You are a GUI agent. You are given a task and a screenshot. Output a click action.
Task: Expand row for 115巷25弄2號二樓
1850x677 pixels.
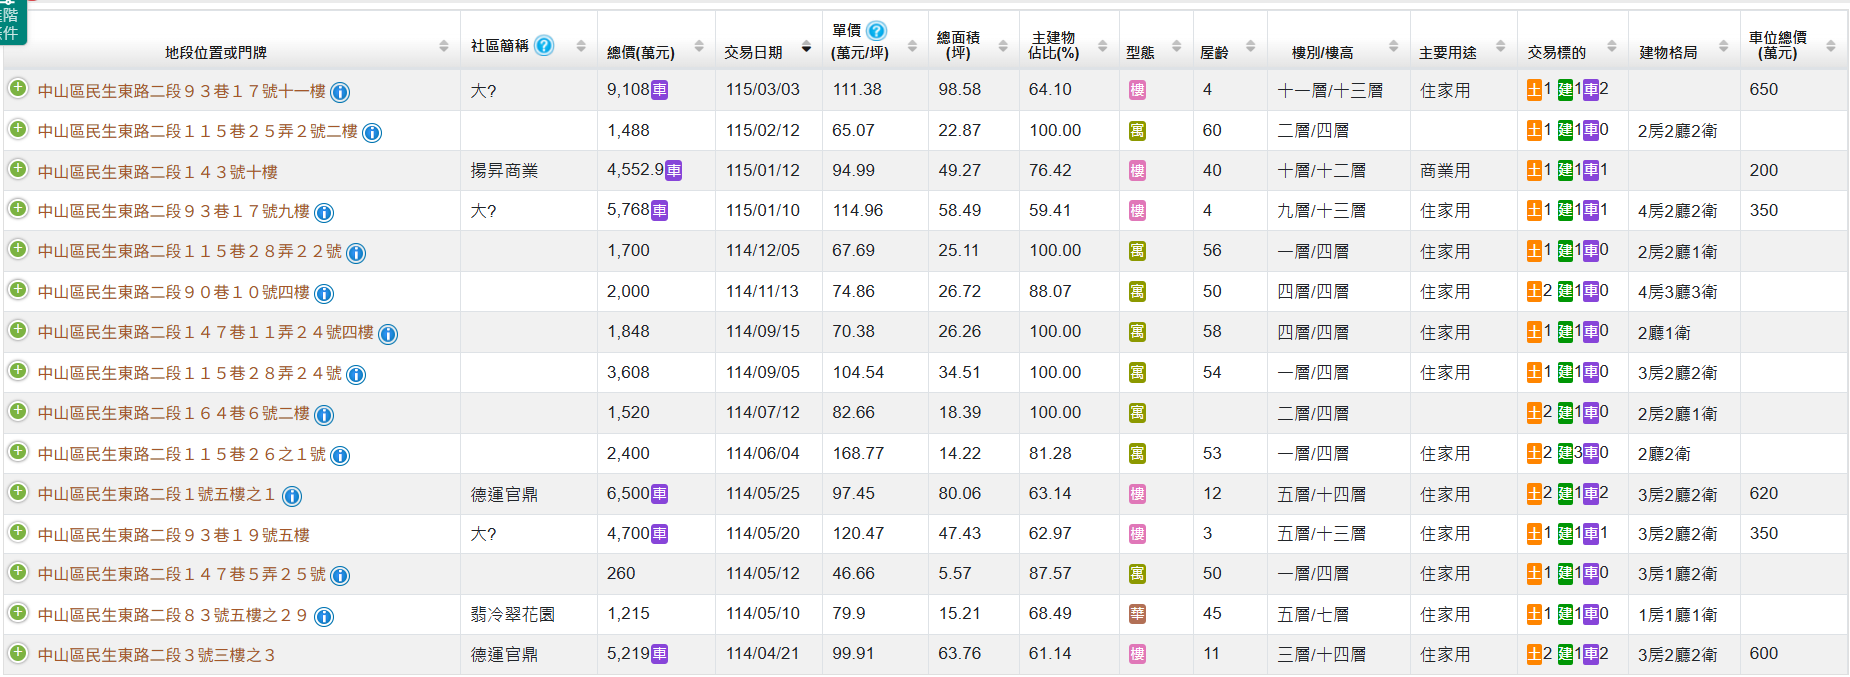18,129
